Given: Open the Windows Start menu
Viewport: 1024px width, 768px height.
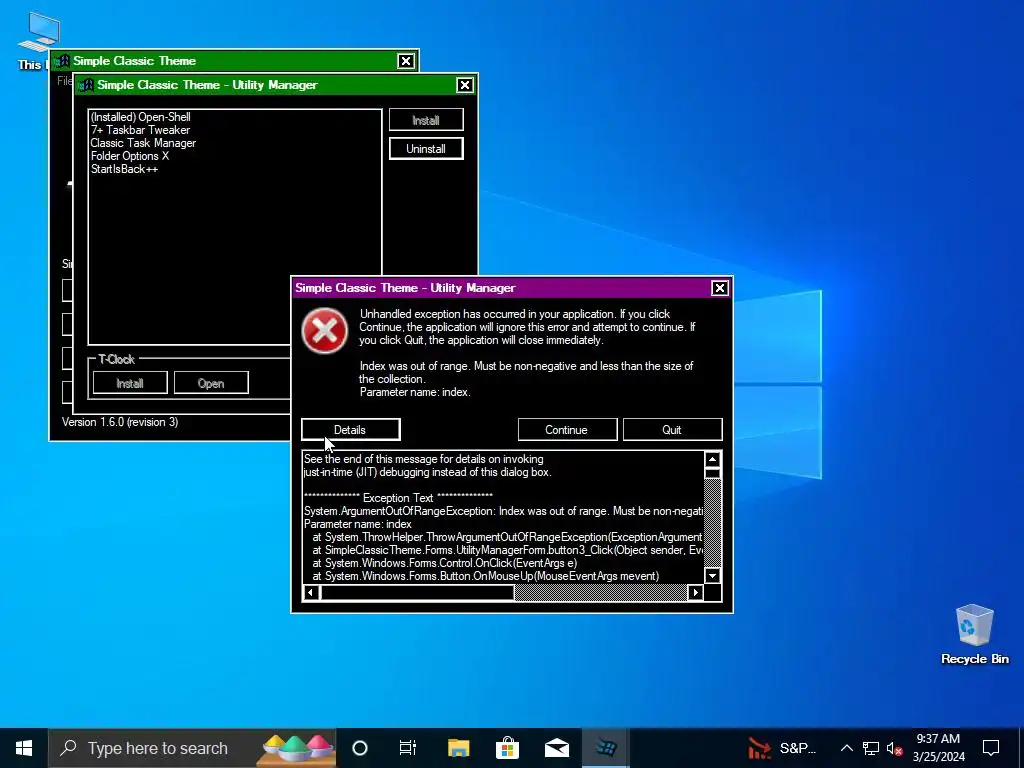Looking at the screenshot, I should pos(24,748).
